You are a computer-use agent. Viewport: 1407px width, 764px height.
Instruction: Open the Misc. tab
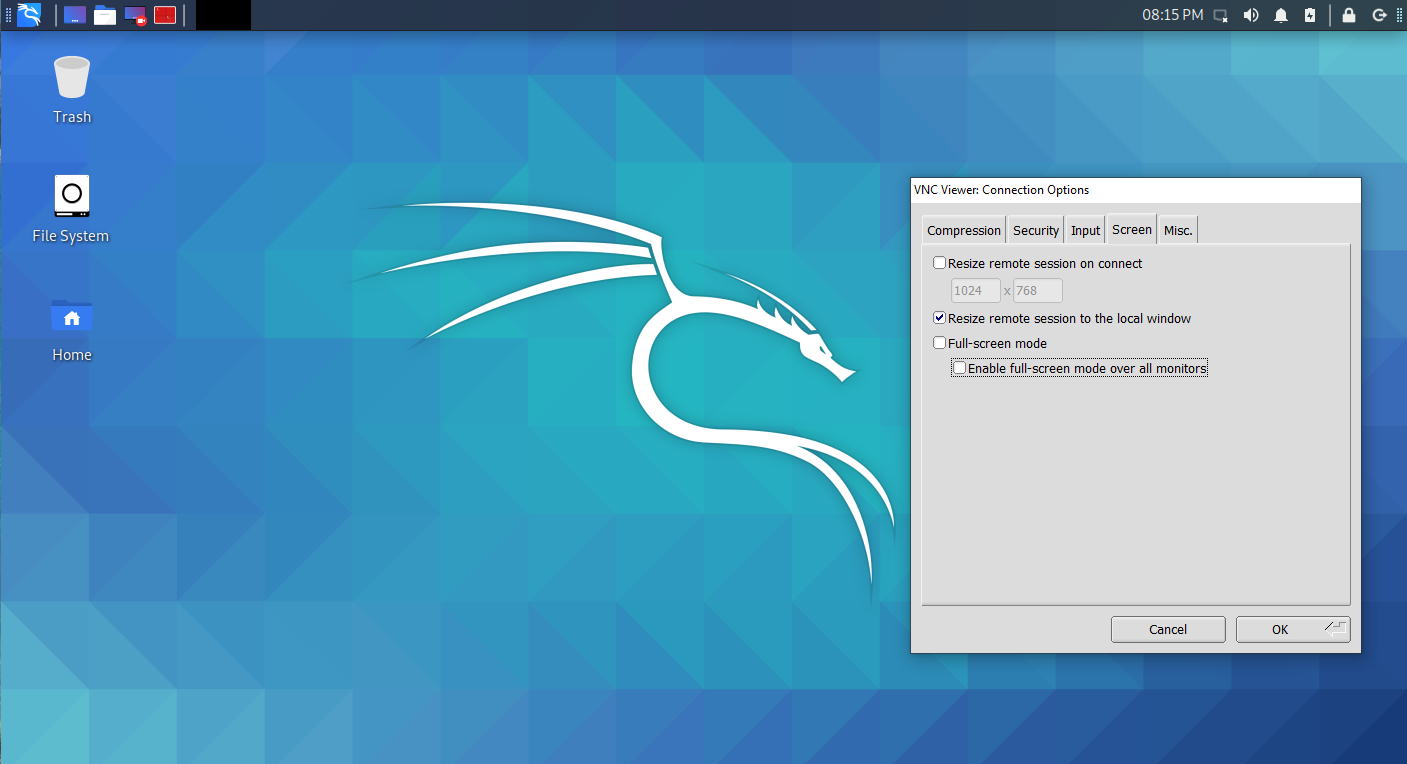[1177, 230]
